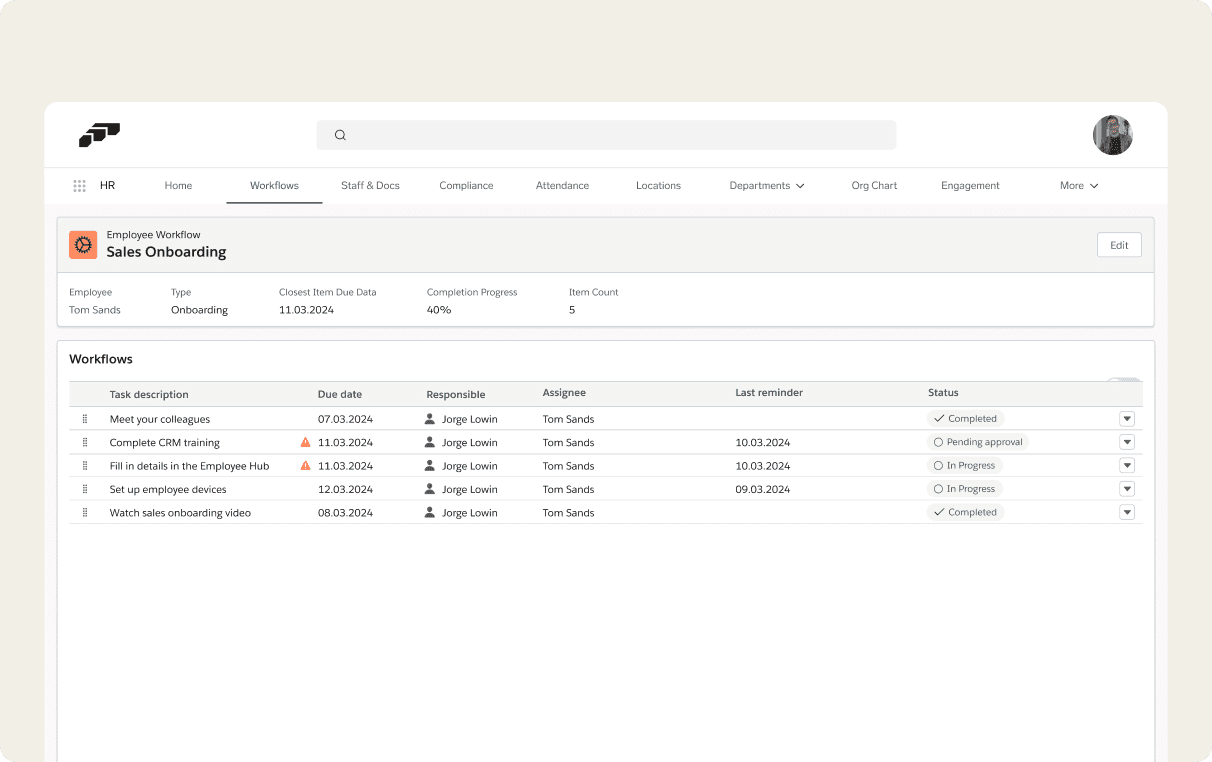Open row menu for Complete CRM training
This screenshot has height=762, width=1212.
[x=1127, y=442]
